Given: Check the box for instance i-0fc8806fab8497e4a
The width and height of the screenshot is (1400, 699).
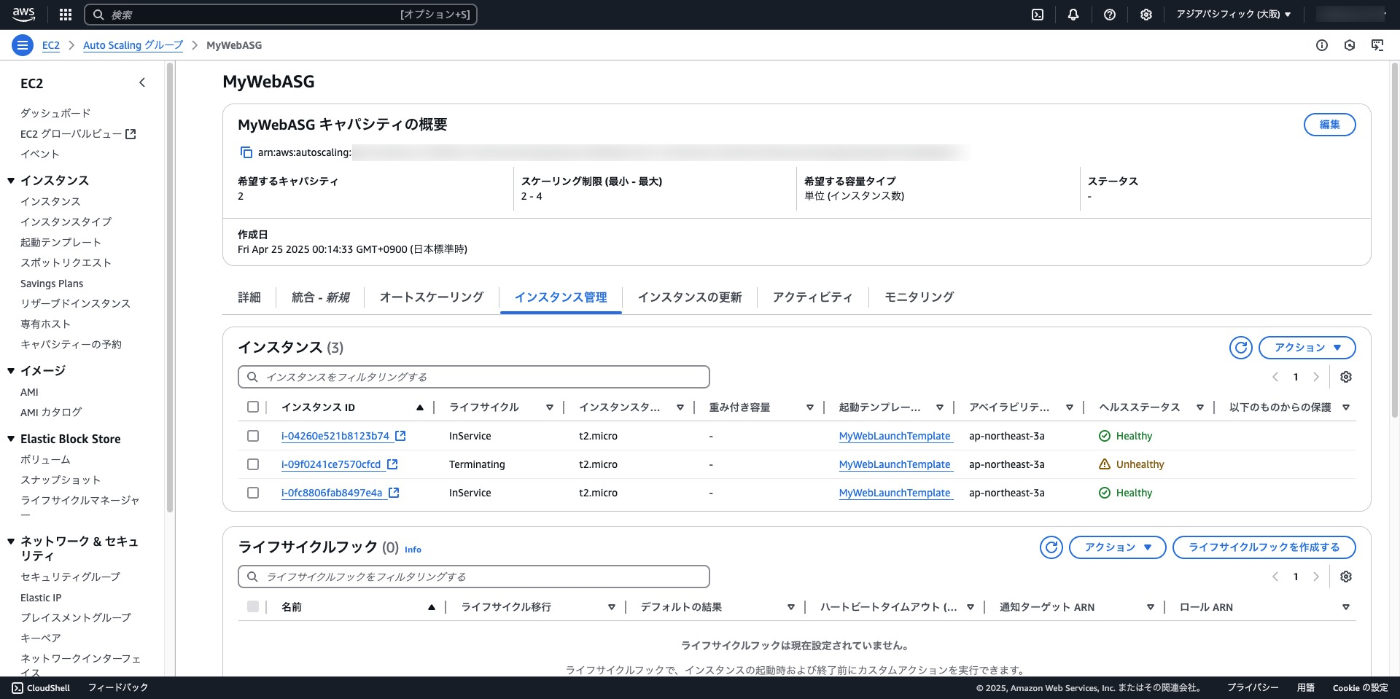Looking at the screenshot, I should click(253, 493).
